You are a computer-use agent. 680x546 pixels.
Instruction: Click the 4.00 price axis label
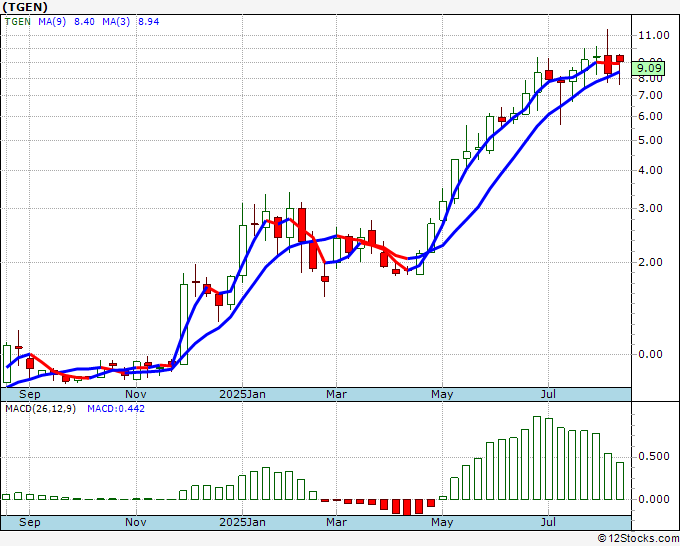(x=650, y=170)
